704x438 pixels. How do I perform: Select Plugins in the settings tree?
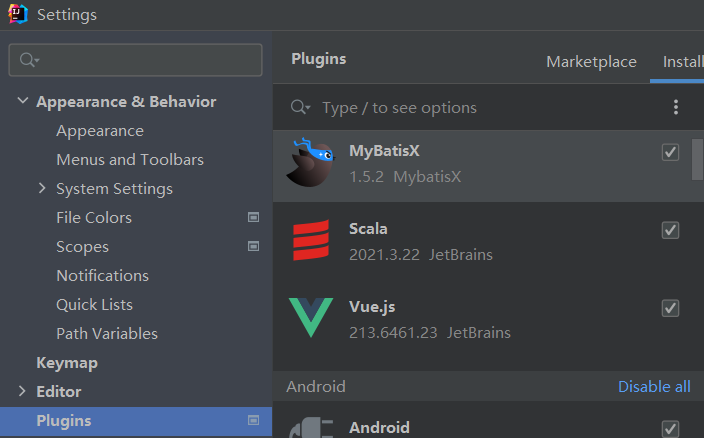point(136,421)
